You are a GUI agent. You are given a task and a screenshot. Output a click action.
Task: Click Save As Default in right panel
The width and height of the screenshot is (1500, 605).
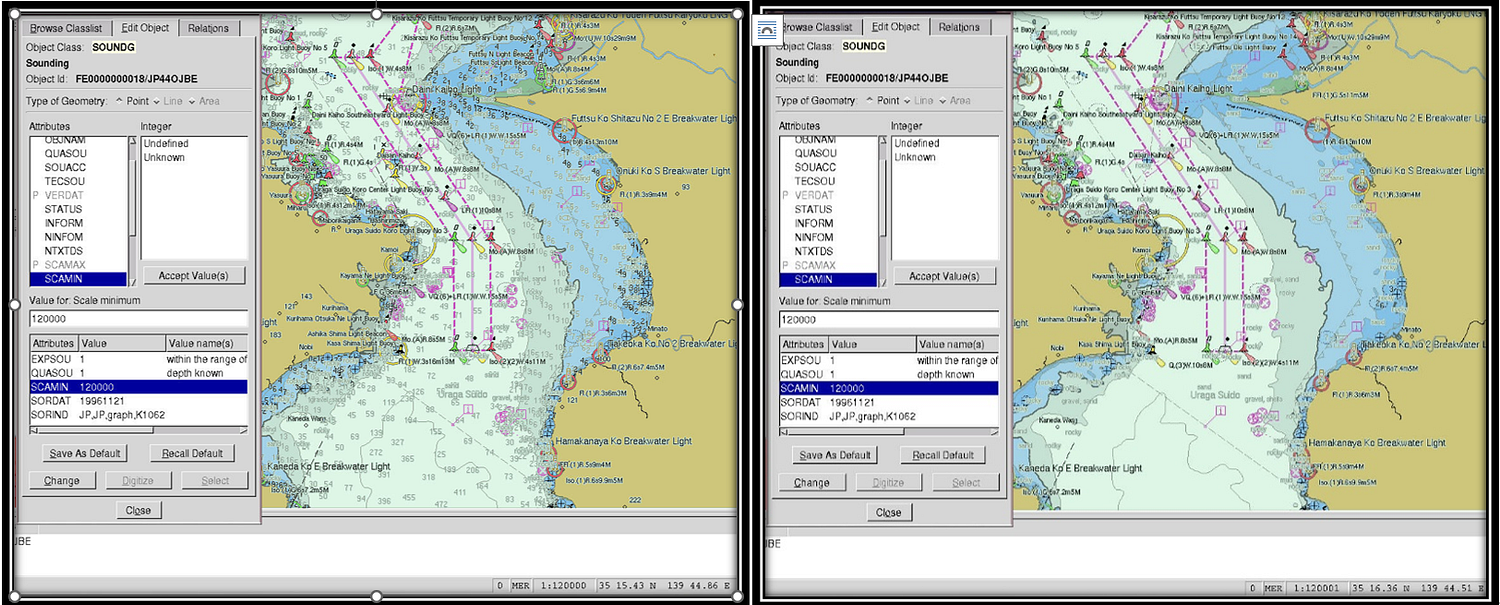[835, 455]
